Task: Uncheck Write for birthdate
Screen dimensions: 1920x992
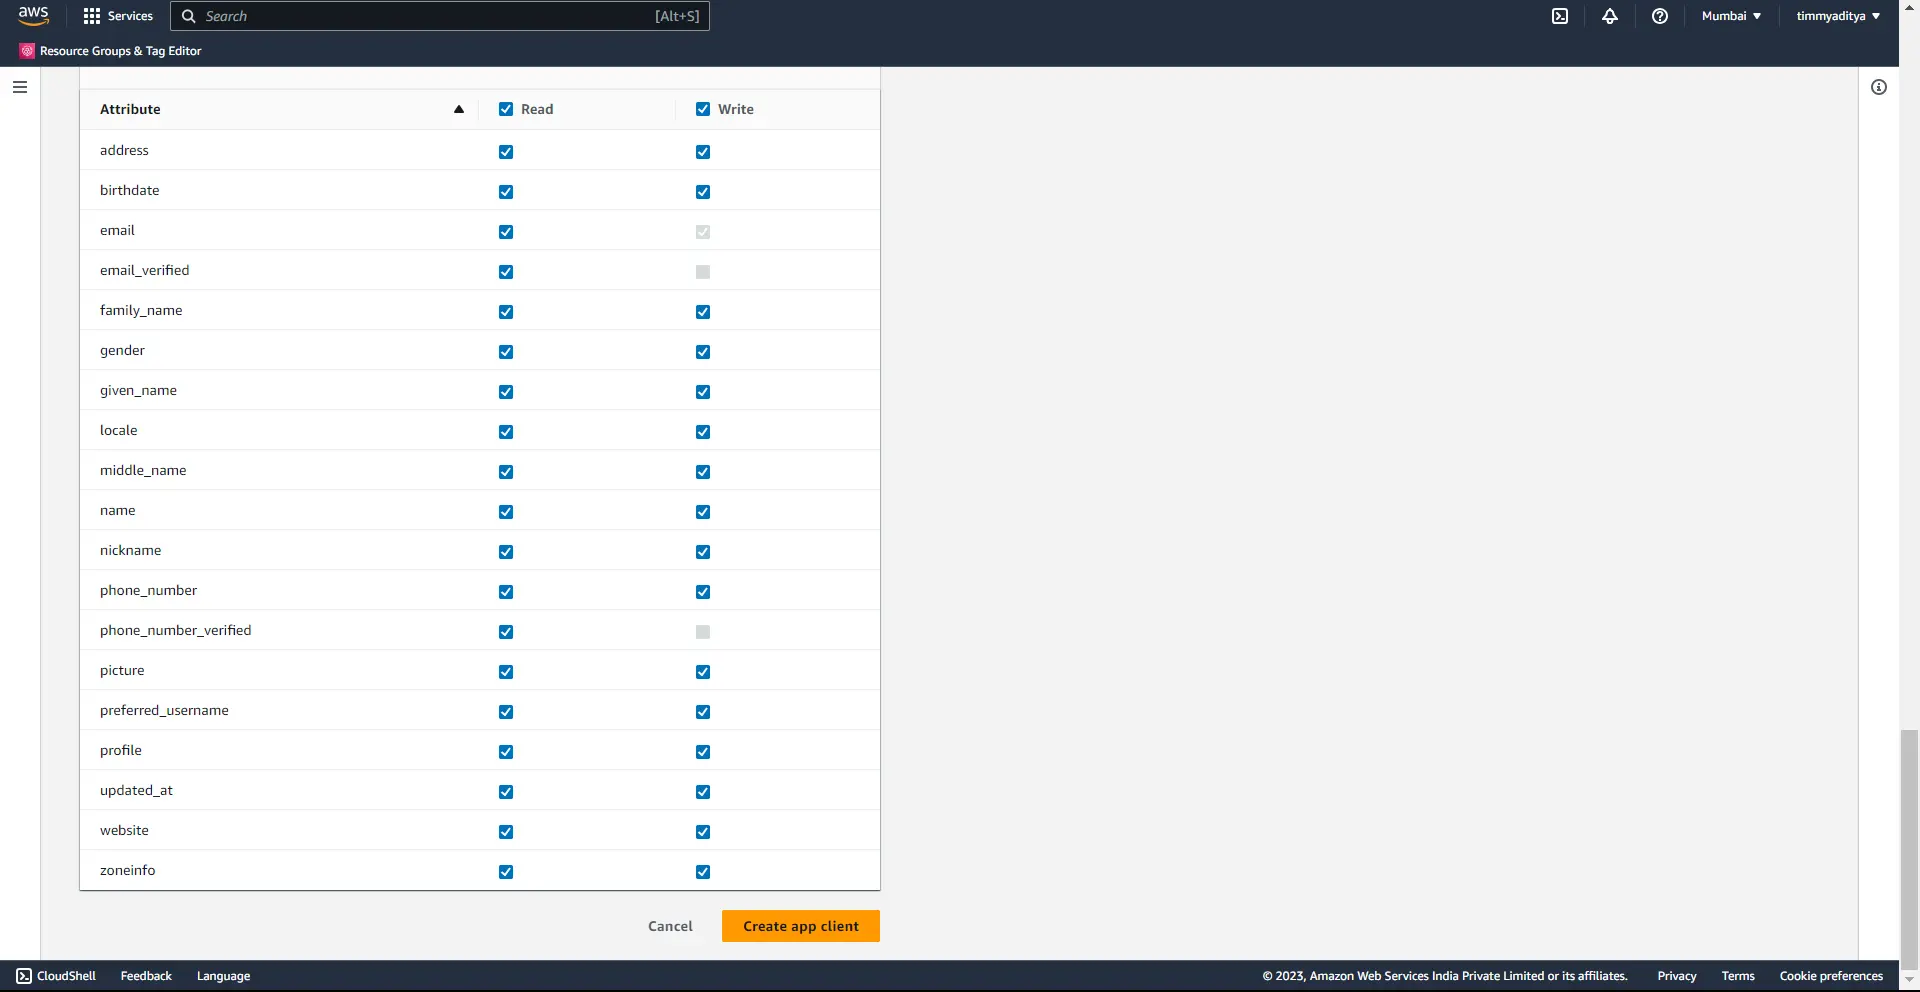Action: click(x=703, y=192)
